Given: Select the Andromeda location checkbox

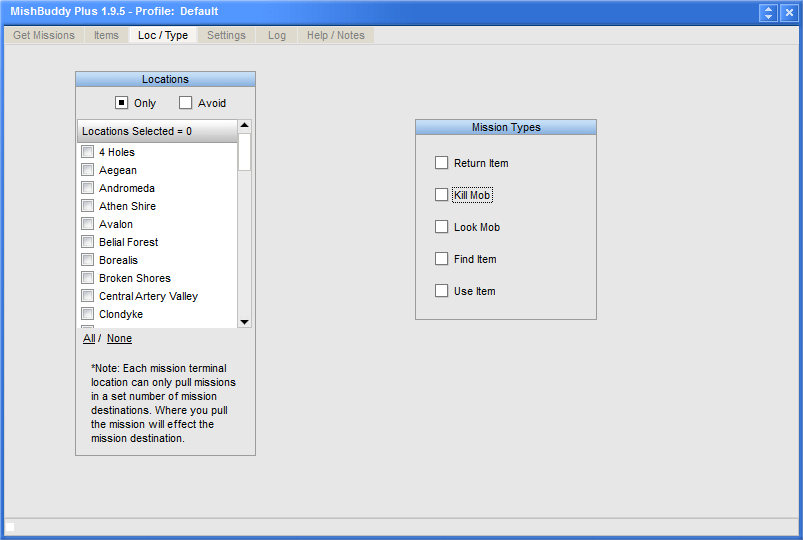Looking at the screenshot, I should tap(88, 188).
